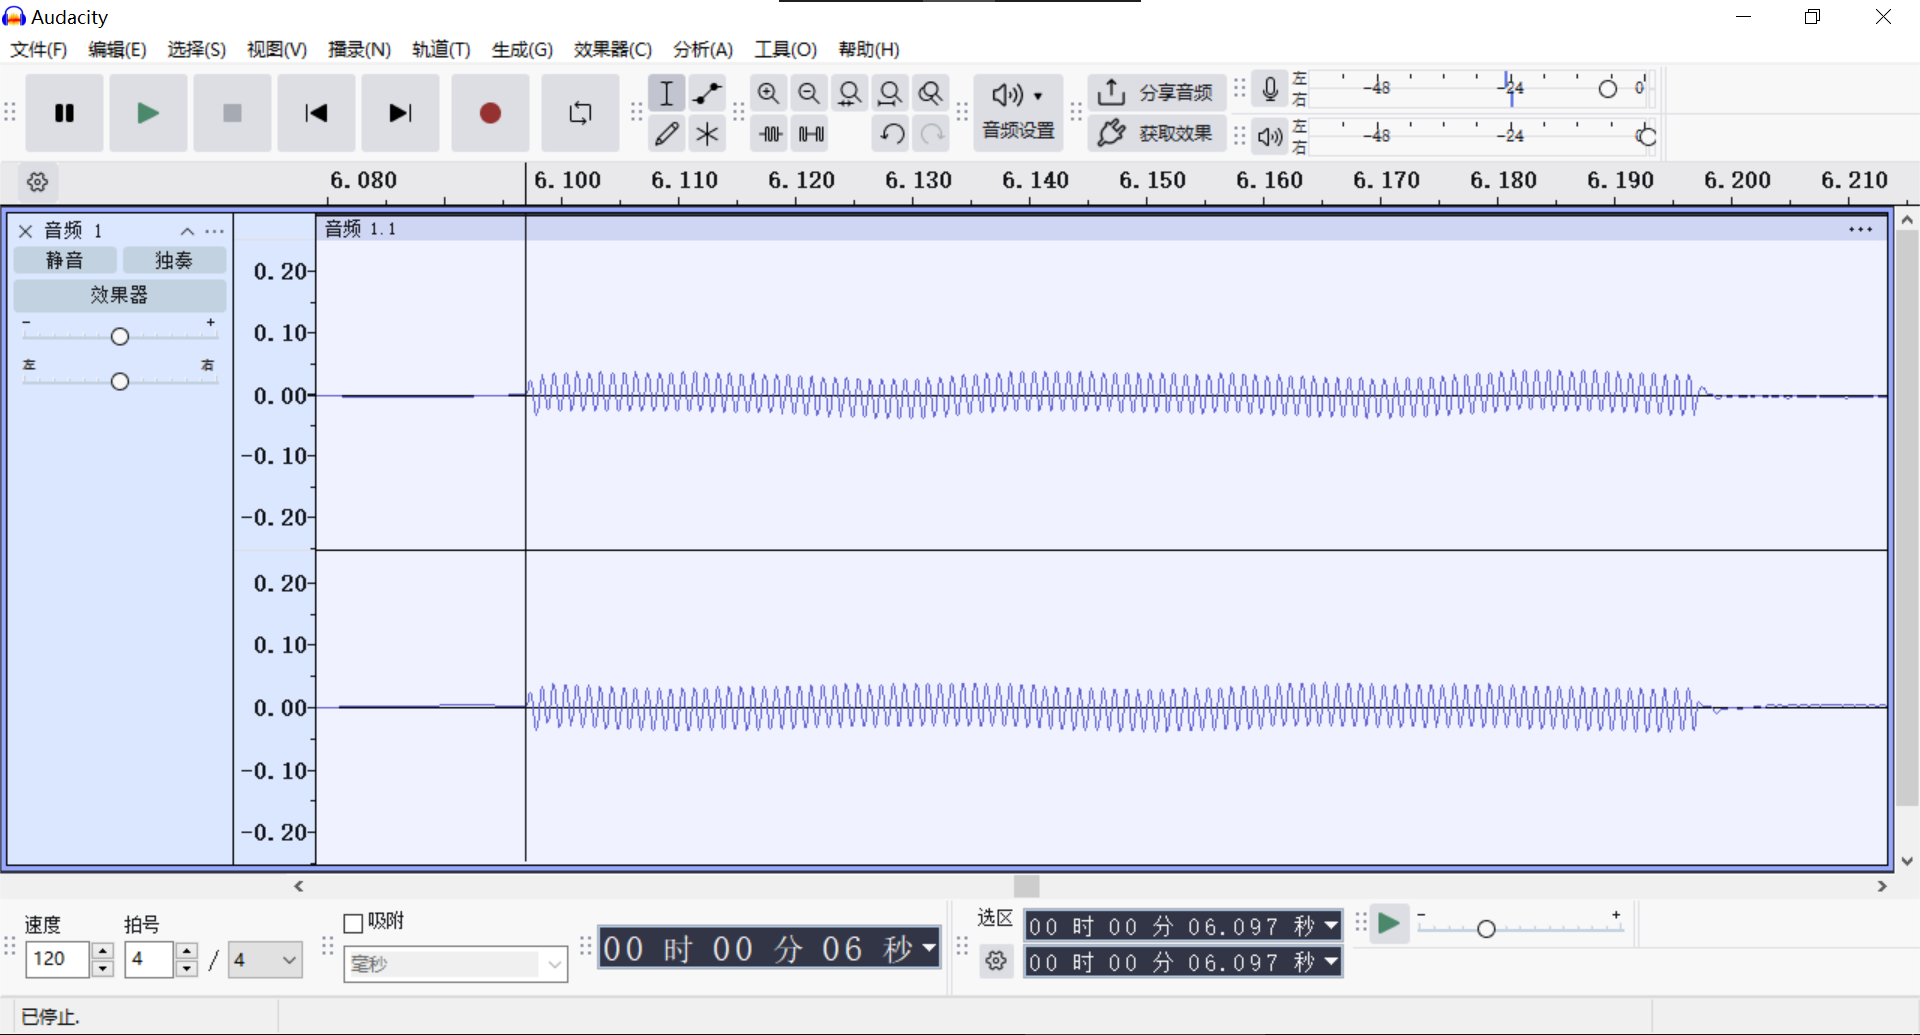The width and height of the screenshot is (1920, 1035).
Task: Open clip 音频 1.1 options menu
Action: coord(1860,229)
